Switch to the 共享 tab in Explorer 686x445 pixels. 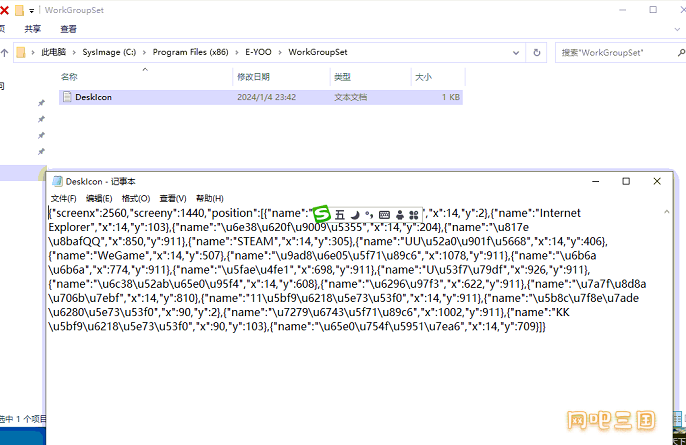32,29
